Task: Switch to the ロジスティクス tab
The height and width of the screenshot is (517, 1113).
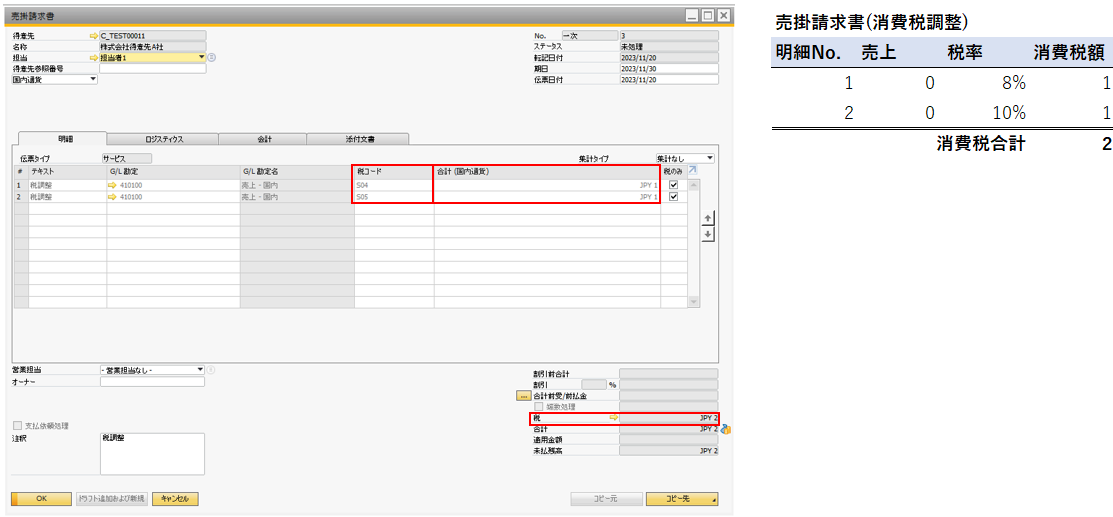Action: coord(163,139)
